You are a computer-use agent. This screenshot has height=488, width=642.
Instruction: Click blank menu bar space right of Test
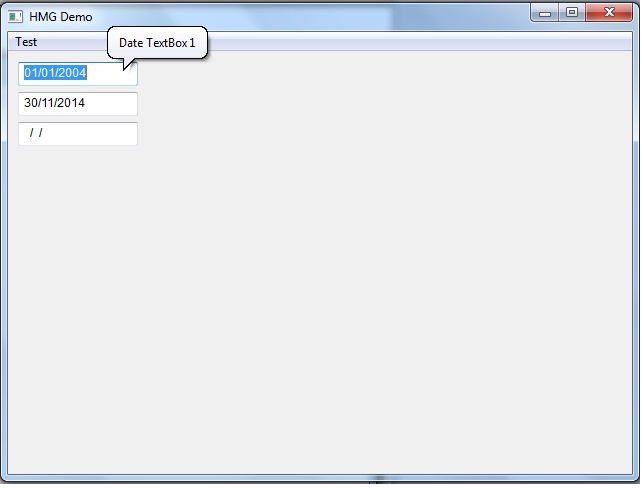pos(400,42)
